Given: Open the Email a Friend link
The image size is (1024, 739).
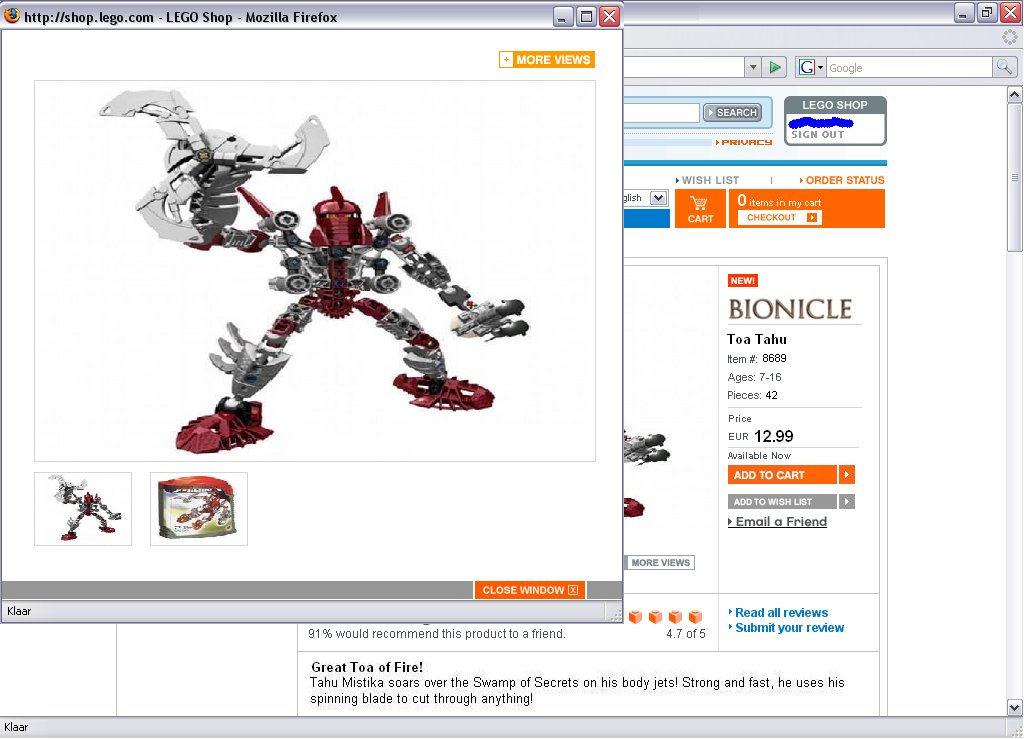Looking at the screenshot, I should [778, 522].
